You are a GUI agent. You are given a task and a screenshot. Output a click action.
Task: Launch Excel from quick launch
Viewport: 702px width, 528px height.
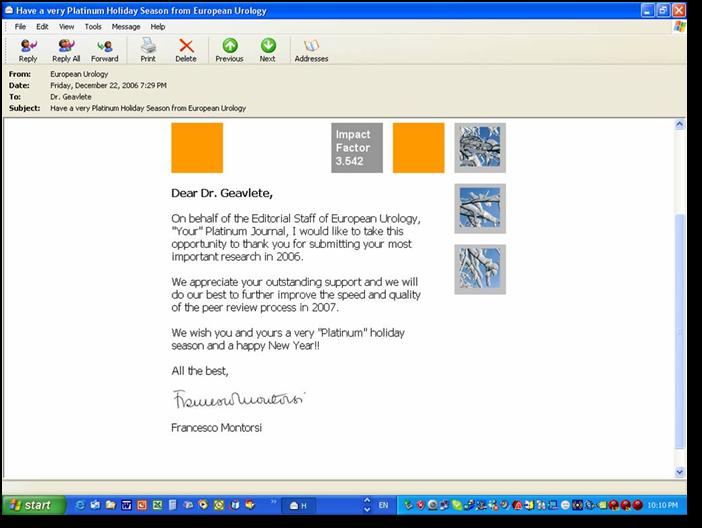pyautogui.click(x=158, y=505)
